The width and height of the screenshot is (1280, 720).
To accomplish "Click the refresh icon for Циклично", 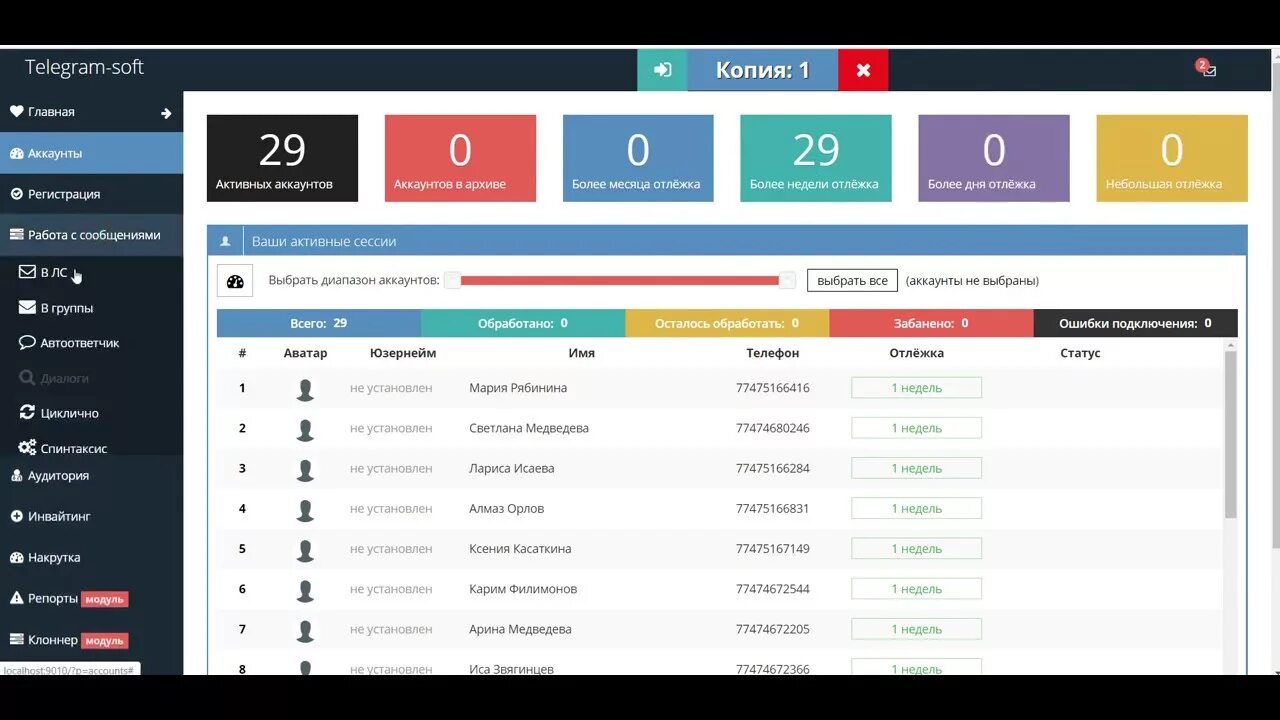I will [28, 413].
